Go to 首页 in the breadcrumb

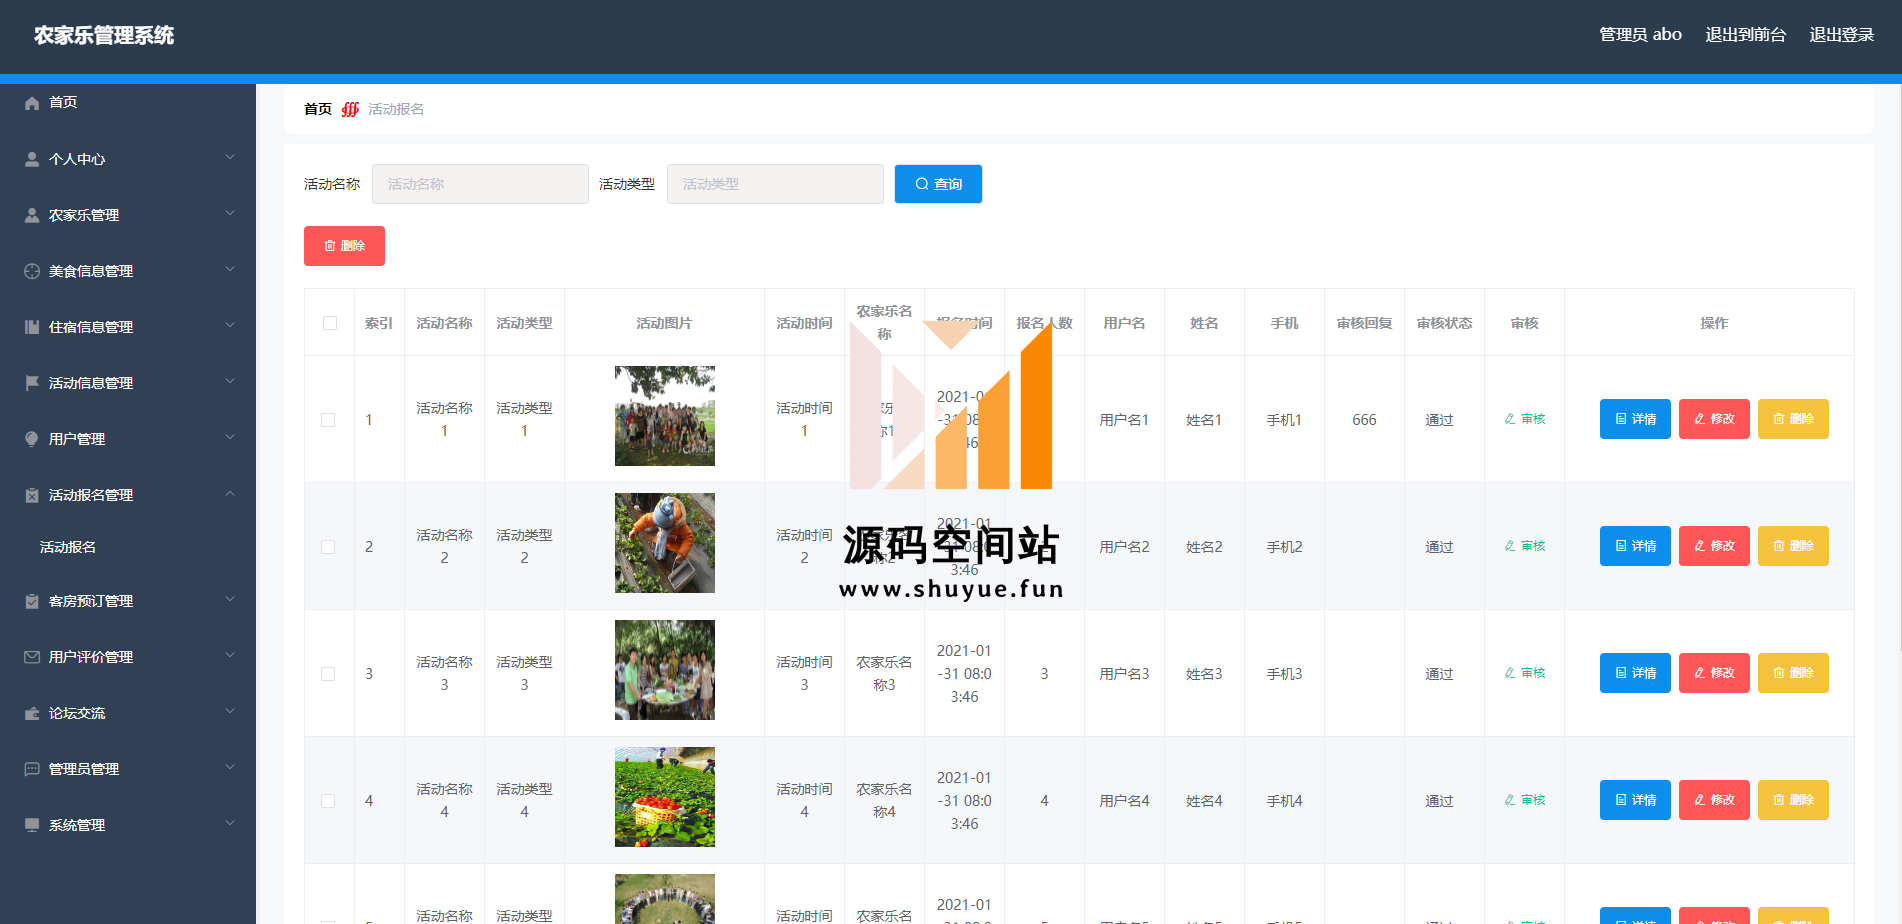click(318, 109)
